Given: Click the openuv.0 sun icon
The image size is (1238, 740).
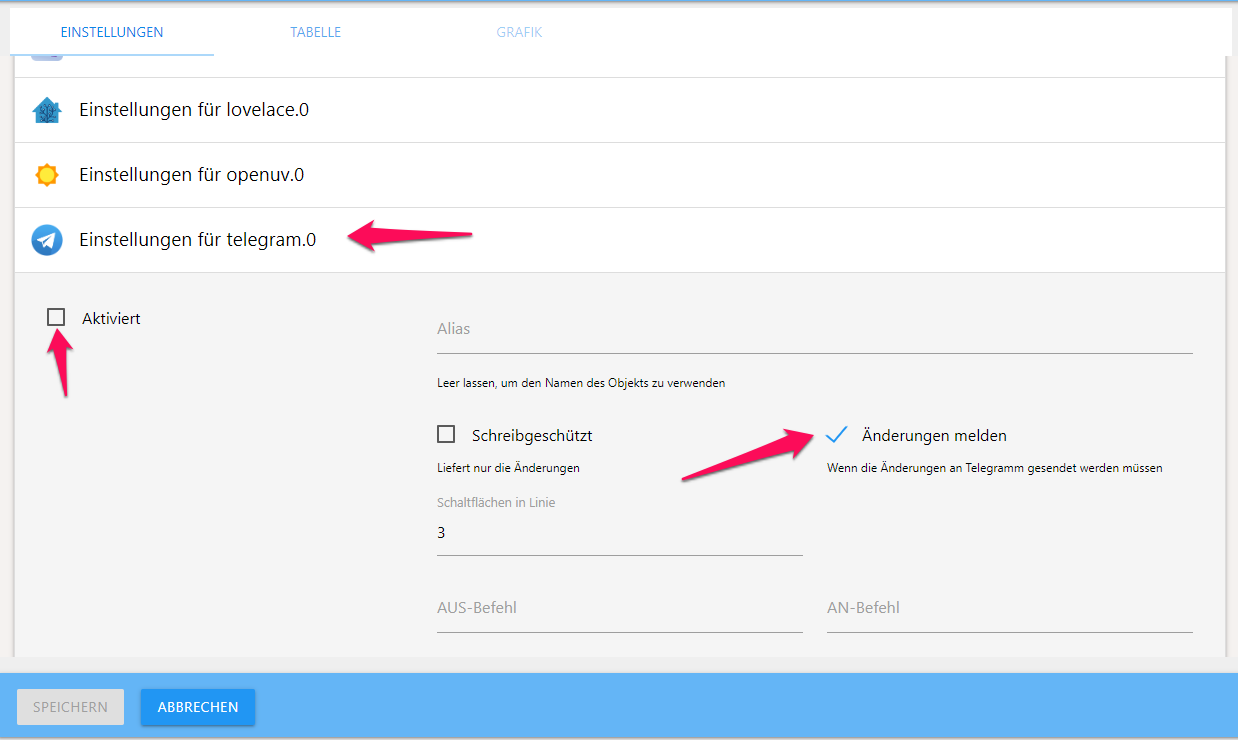Looking at the screenshot, I should pyautogui.click(x=47, y=175).
